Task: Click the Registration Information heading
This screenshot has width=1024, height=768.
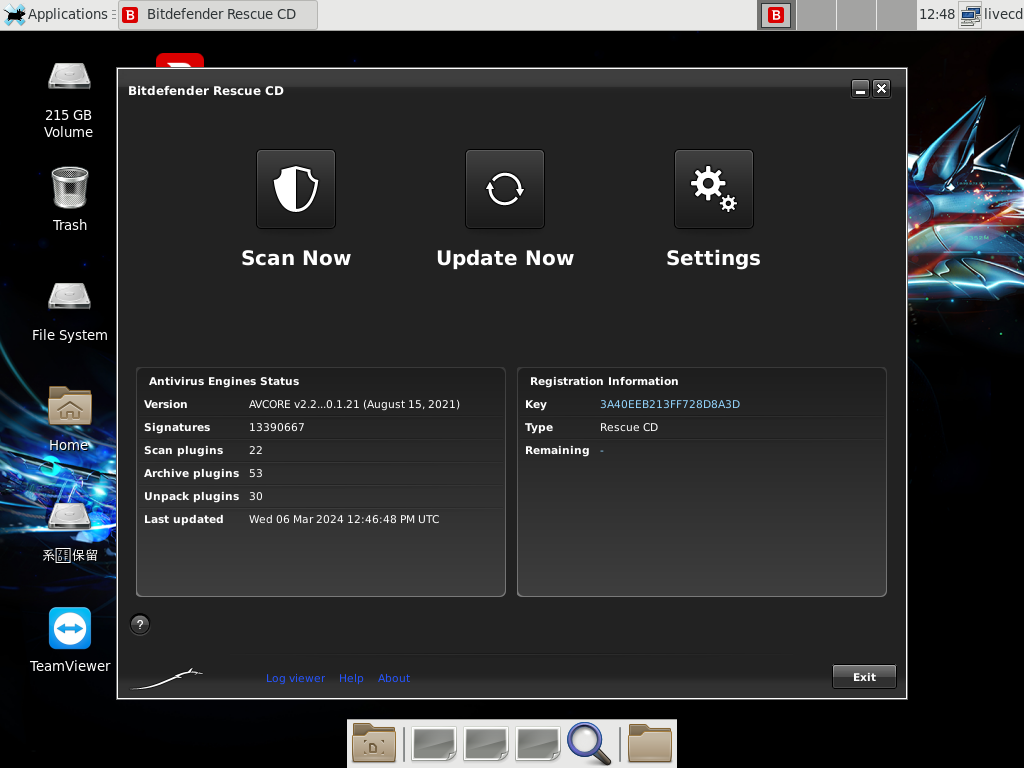Action: 604,381
